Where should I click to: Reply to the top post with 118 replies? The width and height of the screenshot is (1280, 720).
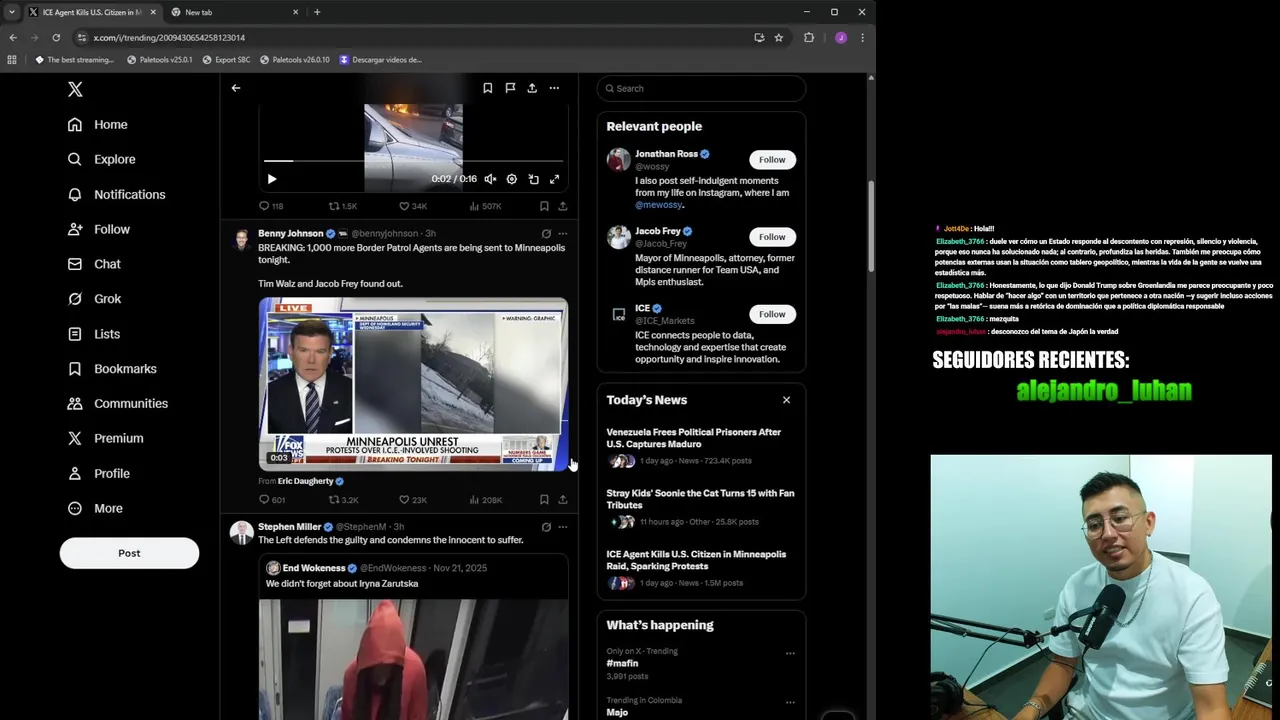click(271, 206)
